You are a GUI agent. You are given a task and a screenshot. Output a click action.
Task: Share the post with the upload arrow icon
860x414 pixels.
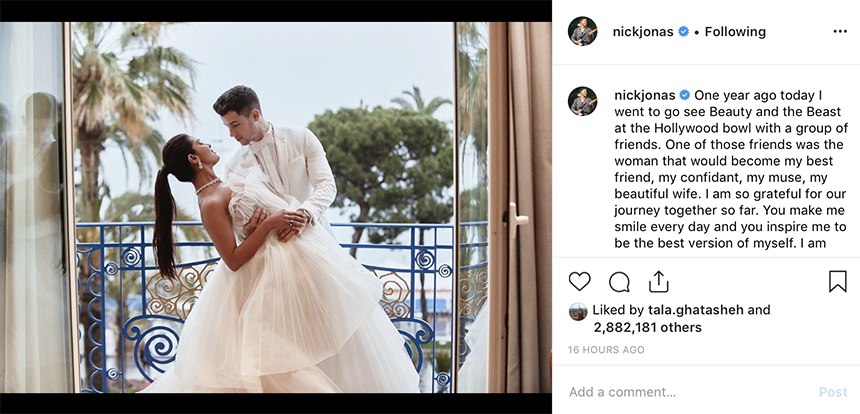pyautogui.click(x=658, y=281)
